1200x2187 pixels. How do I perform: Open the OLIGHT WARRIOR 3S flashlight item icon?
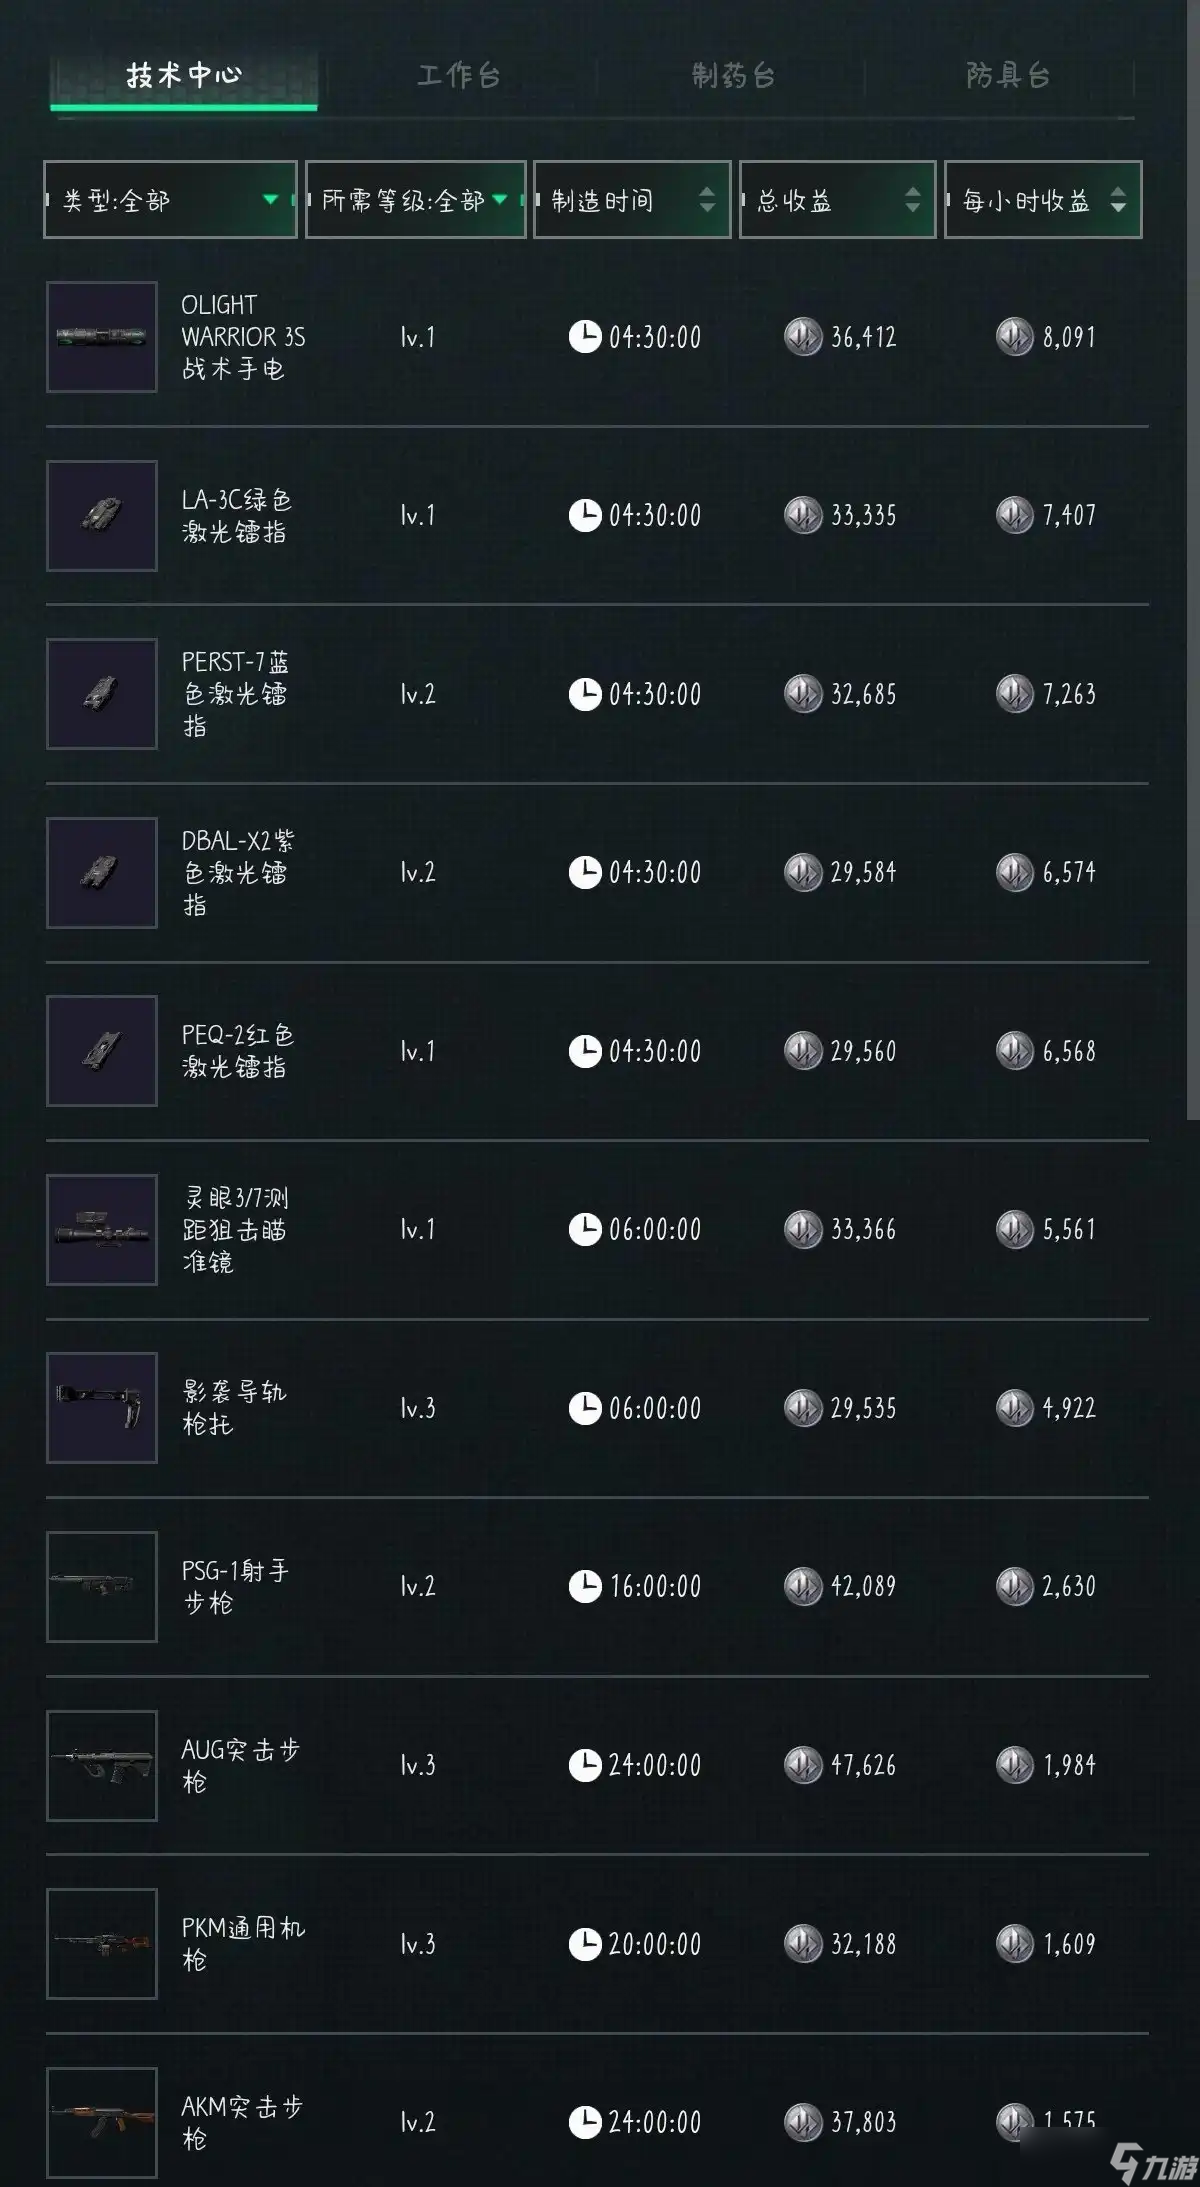click(x=102, y=337)
